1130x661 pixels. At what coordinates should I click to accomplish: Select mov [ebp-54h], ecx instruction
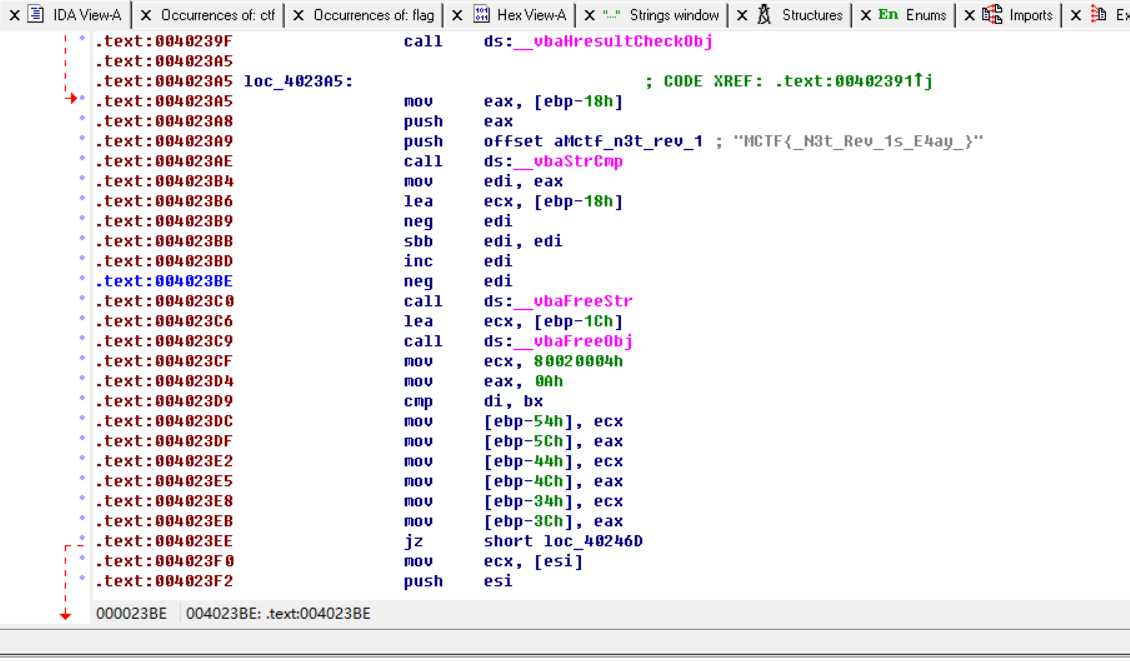513,422
